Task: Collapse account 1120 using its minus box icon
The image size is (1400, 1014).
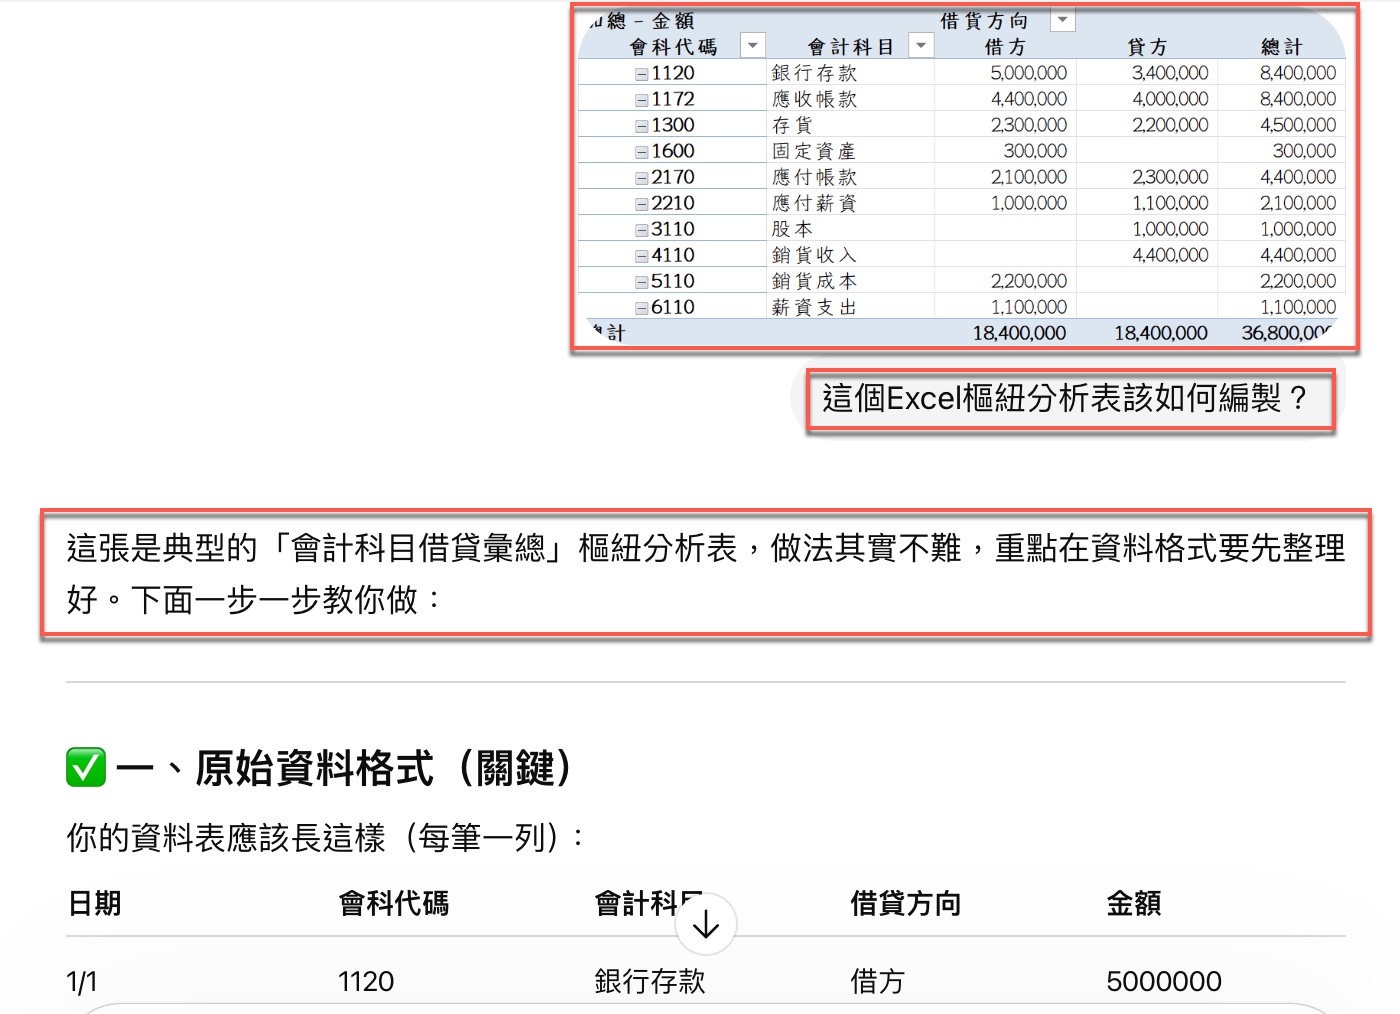Action: pos(640,72)
